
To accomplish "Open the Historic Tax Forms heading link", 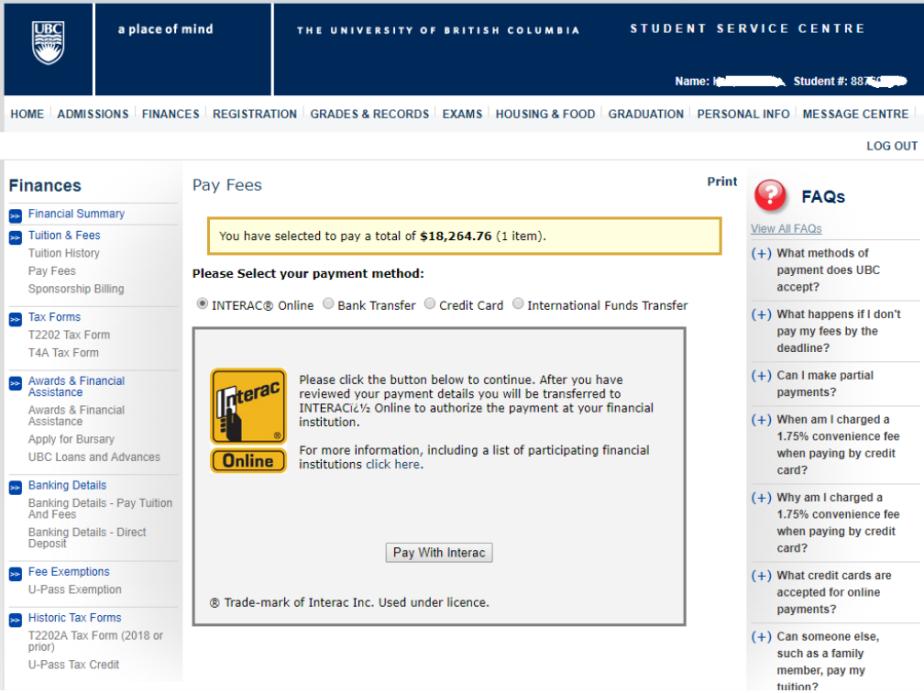I will point(75,618).
